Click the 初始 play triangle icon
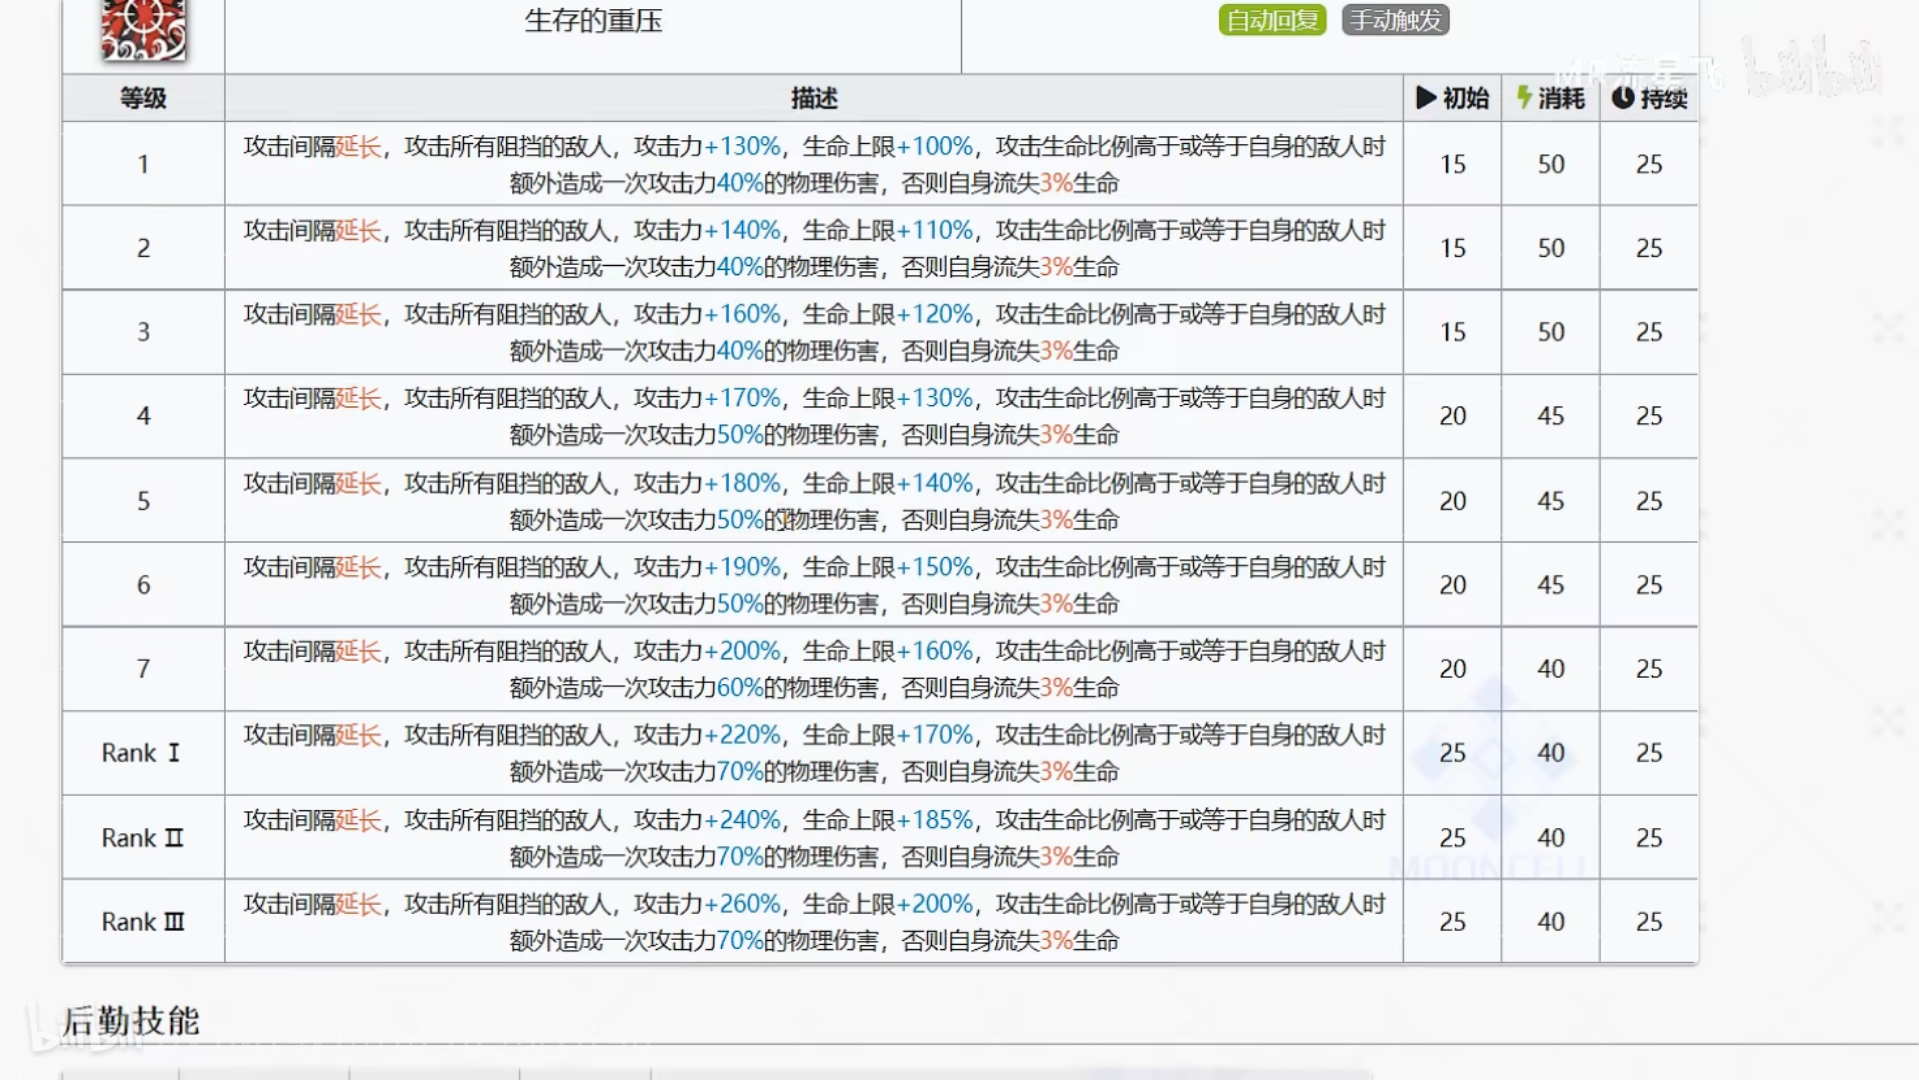The image size is (1919, 1080). point(1426,98)
